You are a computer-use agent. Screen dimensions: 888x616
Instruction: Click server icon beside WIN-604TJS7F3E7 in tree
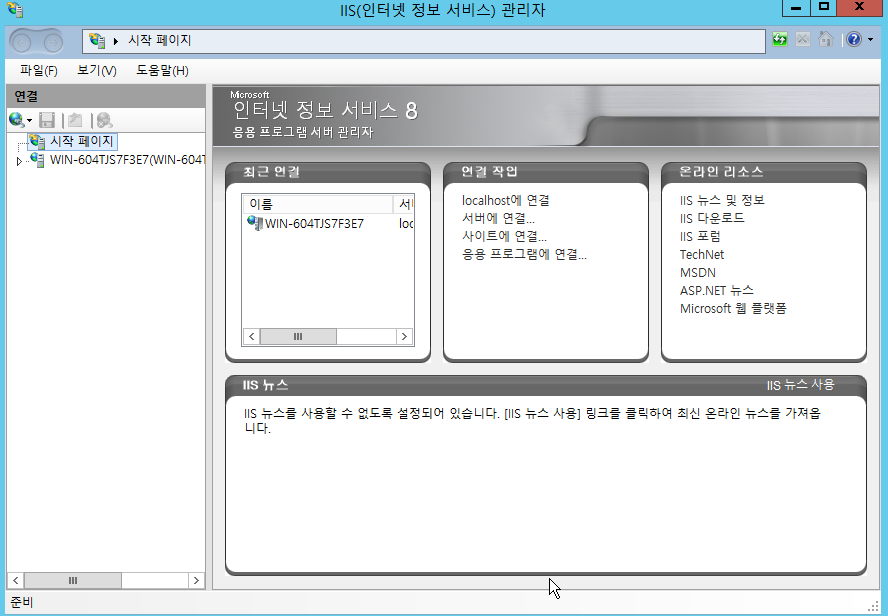click(37, 160)
